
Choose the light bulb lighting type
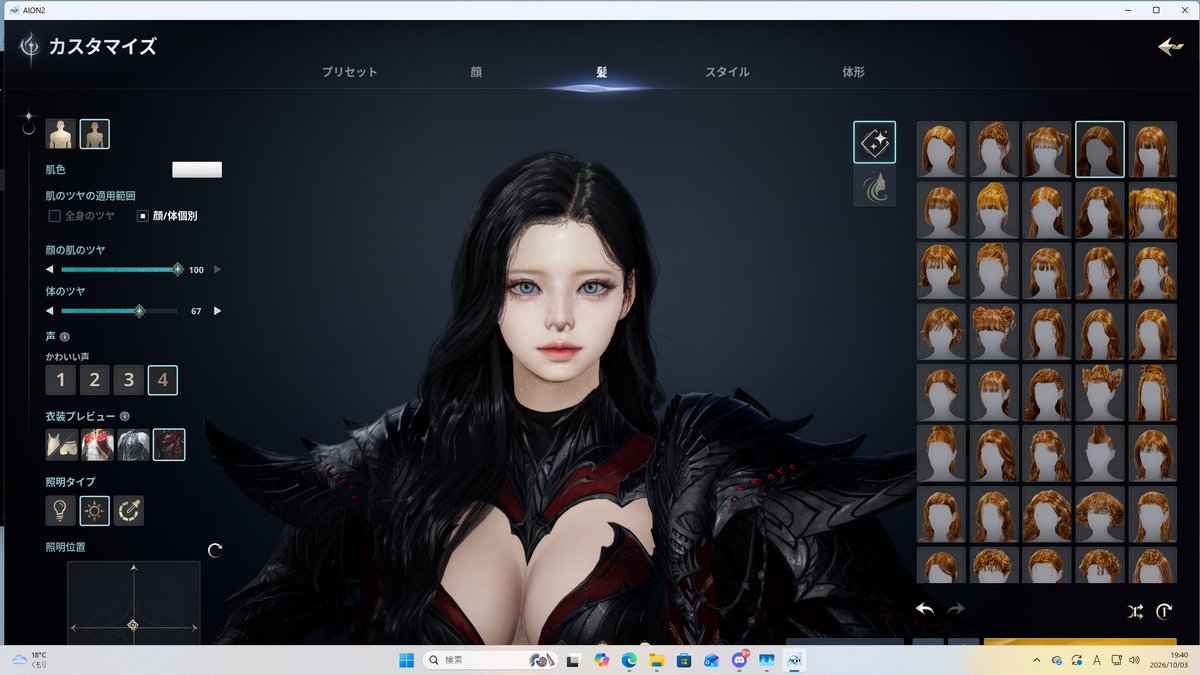tap(61, 511)
